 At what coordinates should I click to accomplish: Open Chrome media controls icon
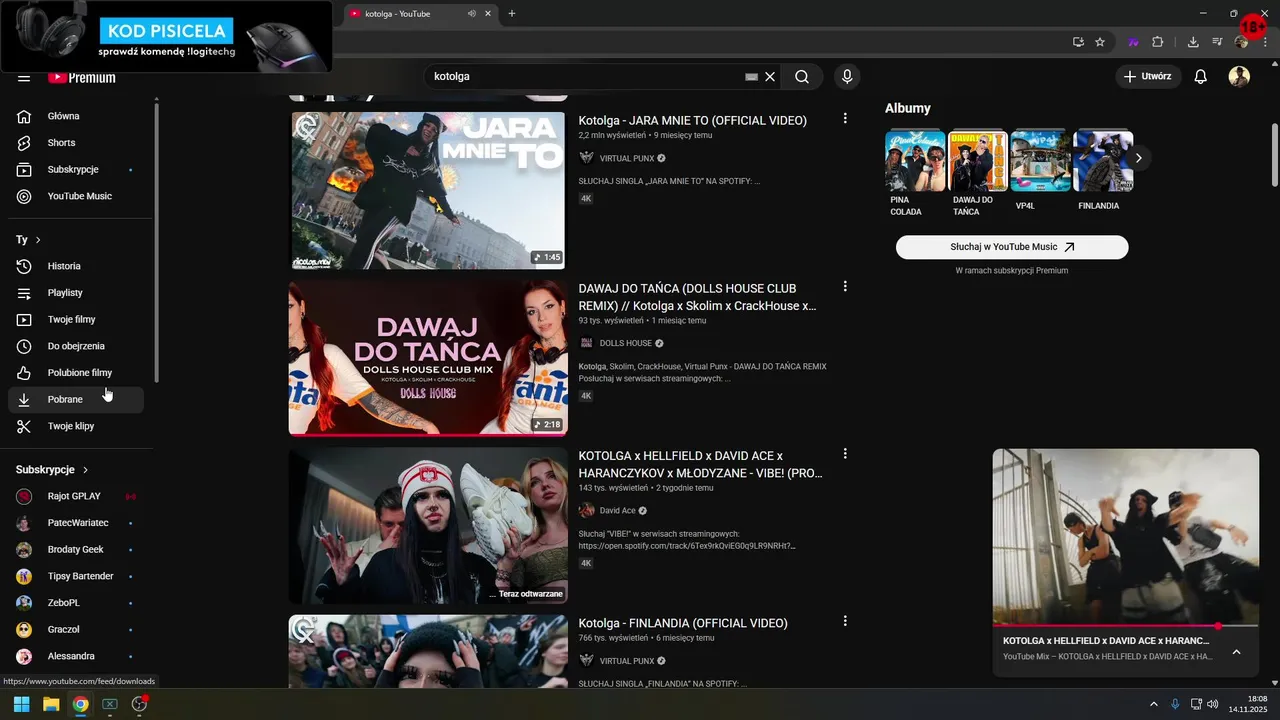click(x=1217, y=42)
